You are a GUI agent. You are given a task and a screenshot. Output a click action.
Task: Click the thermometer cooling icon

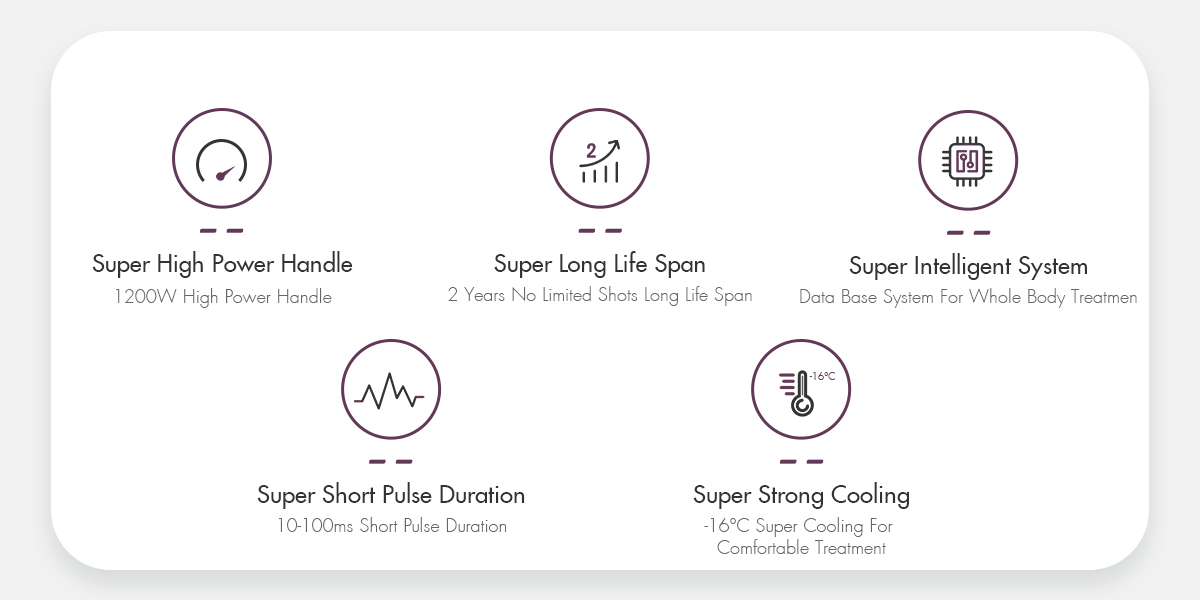pyautogui.click(x=801, y=390)
